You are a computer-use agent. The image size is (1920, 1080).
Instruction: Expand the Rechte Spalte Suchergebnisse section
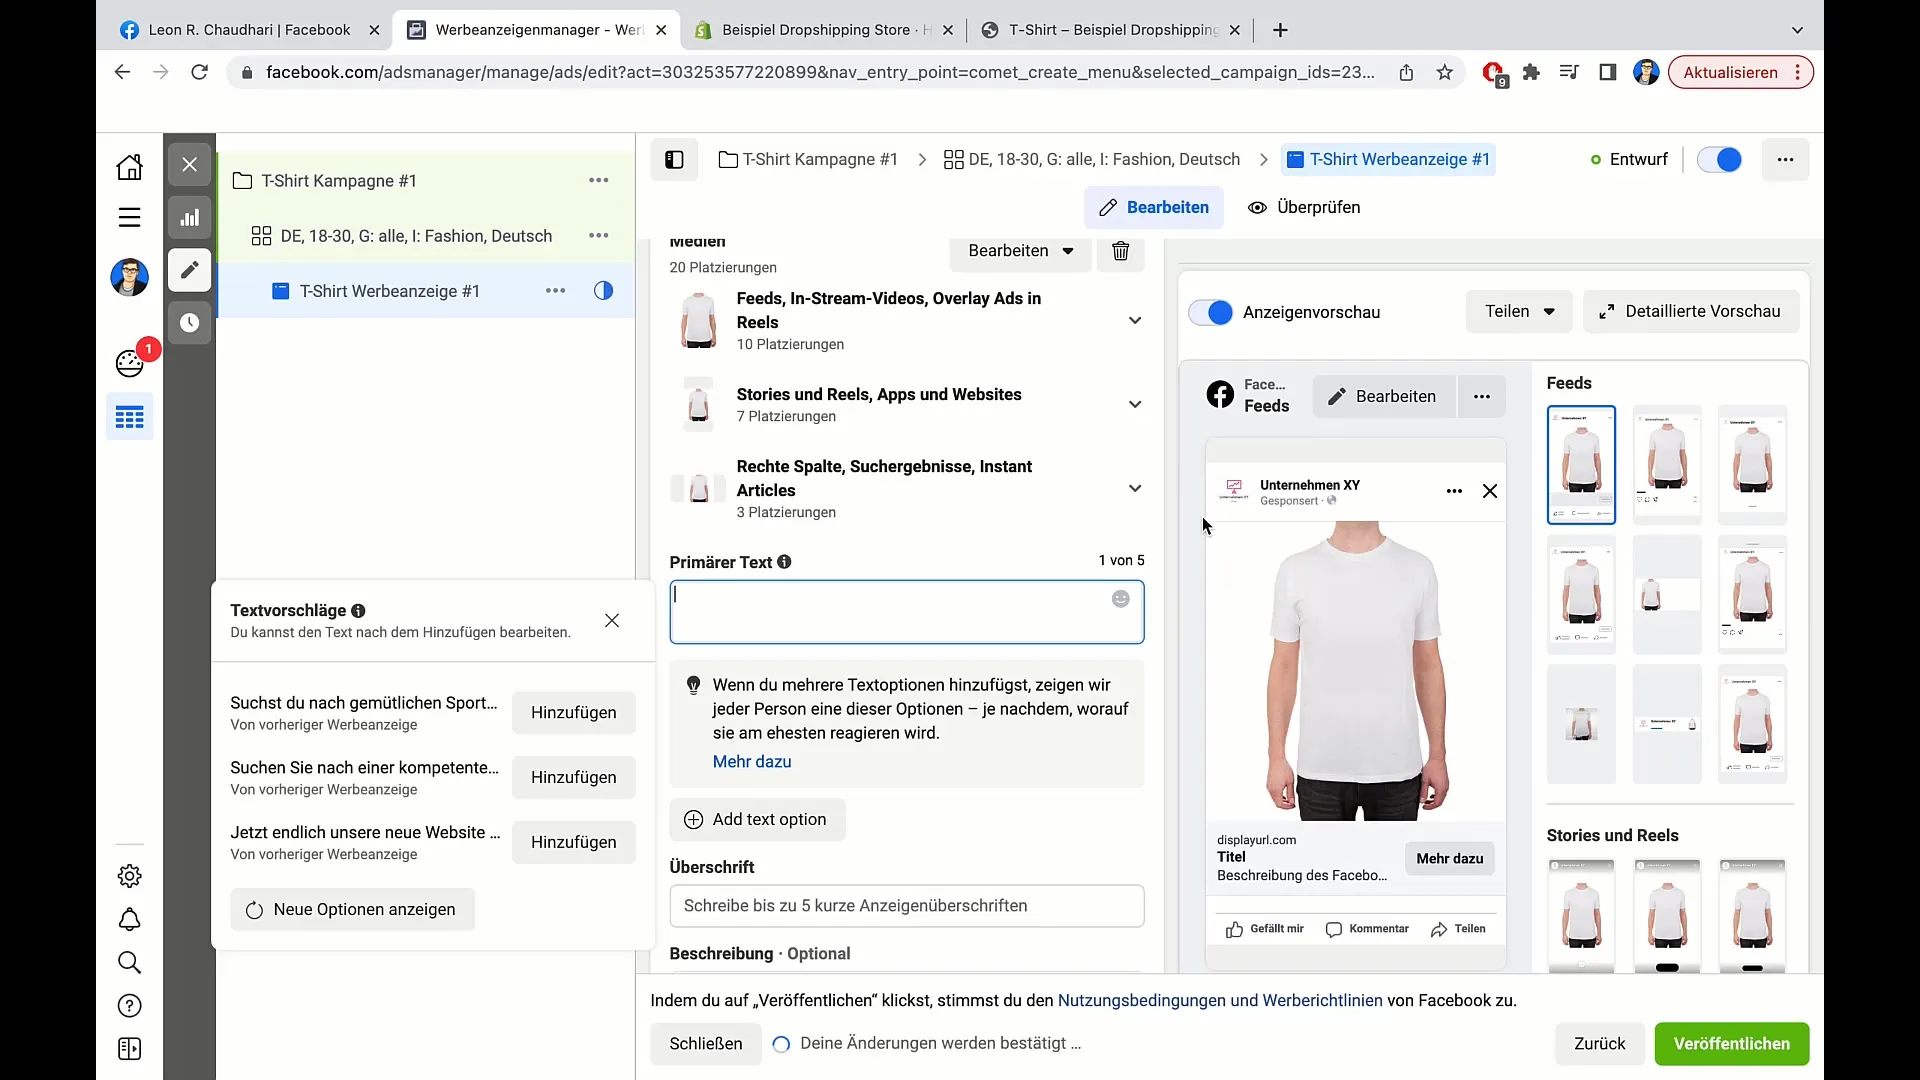tap(1135, 488)
